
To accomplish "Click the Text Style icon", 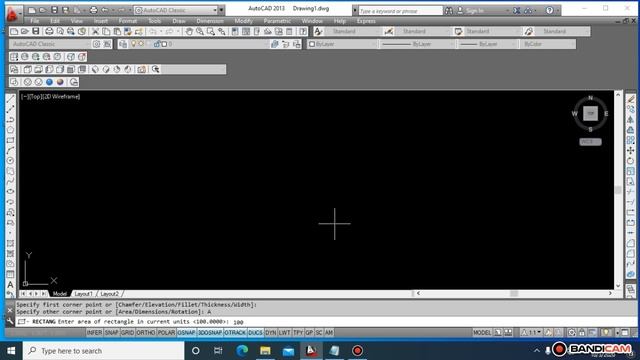I will pyautogui.click(x=318, y=31).
